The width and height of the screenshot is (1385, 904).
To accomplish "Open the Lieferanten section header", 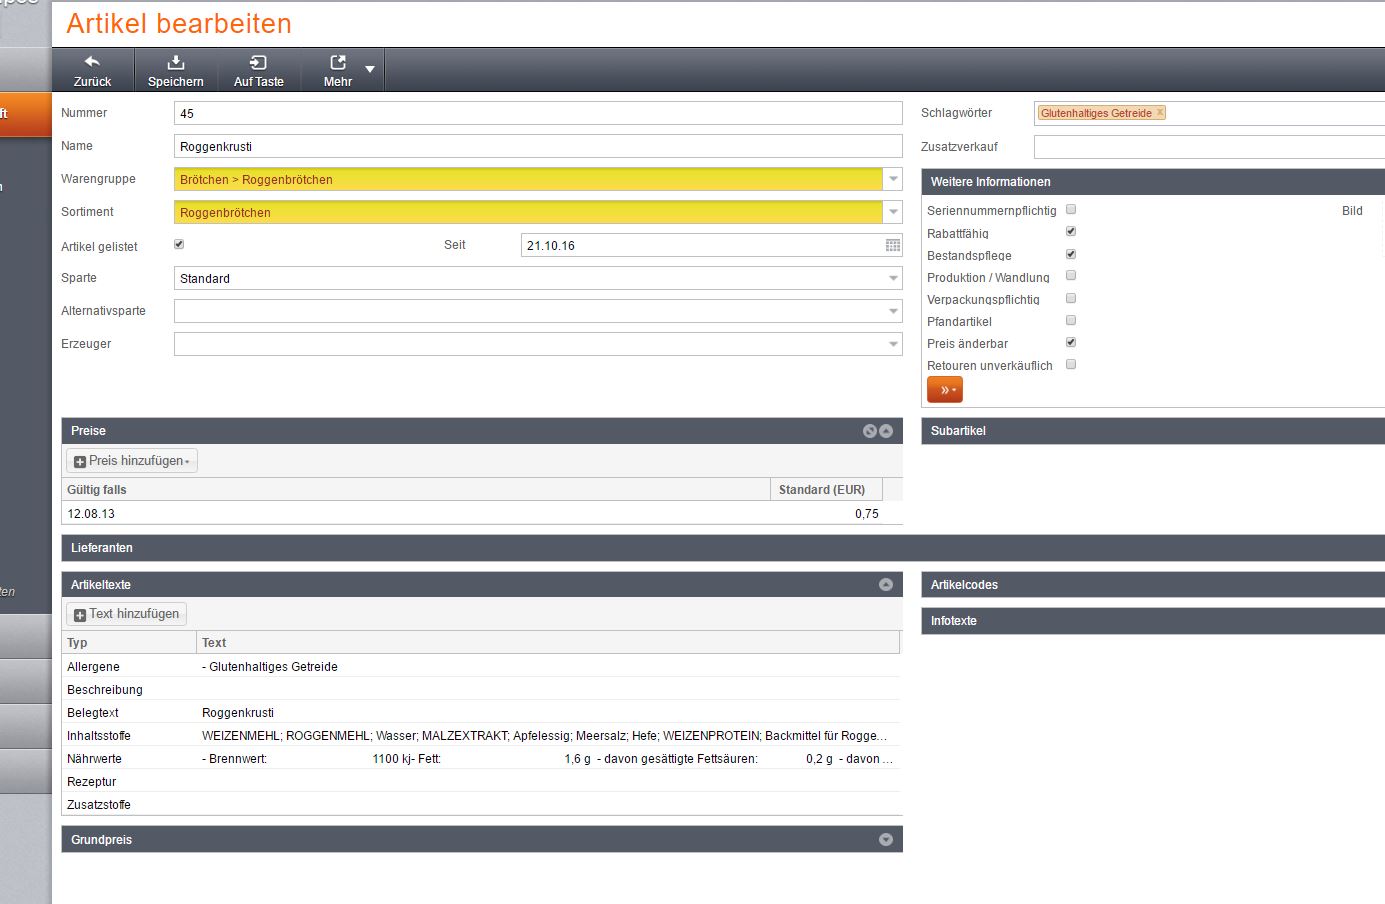I will pyautogui.click(x=102, y=548).
